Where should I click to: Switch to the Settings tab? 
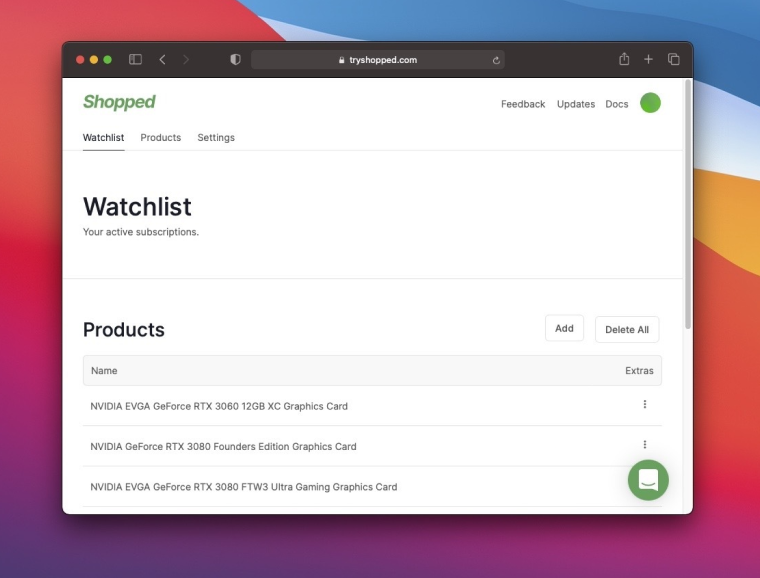point(216,138)
